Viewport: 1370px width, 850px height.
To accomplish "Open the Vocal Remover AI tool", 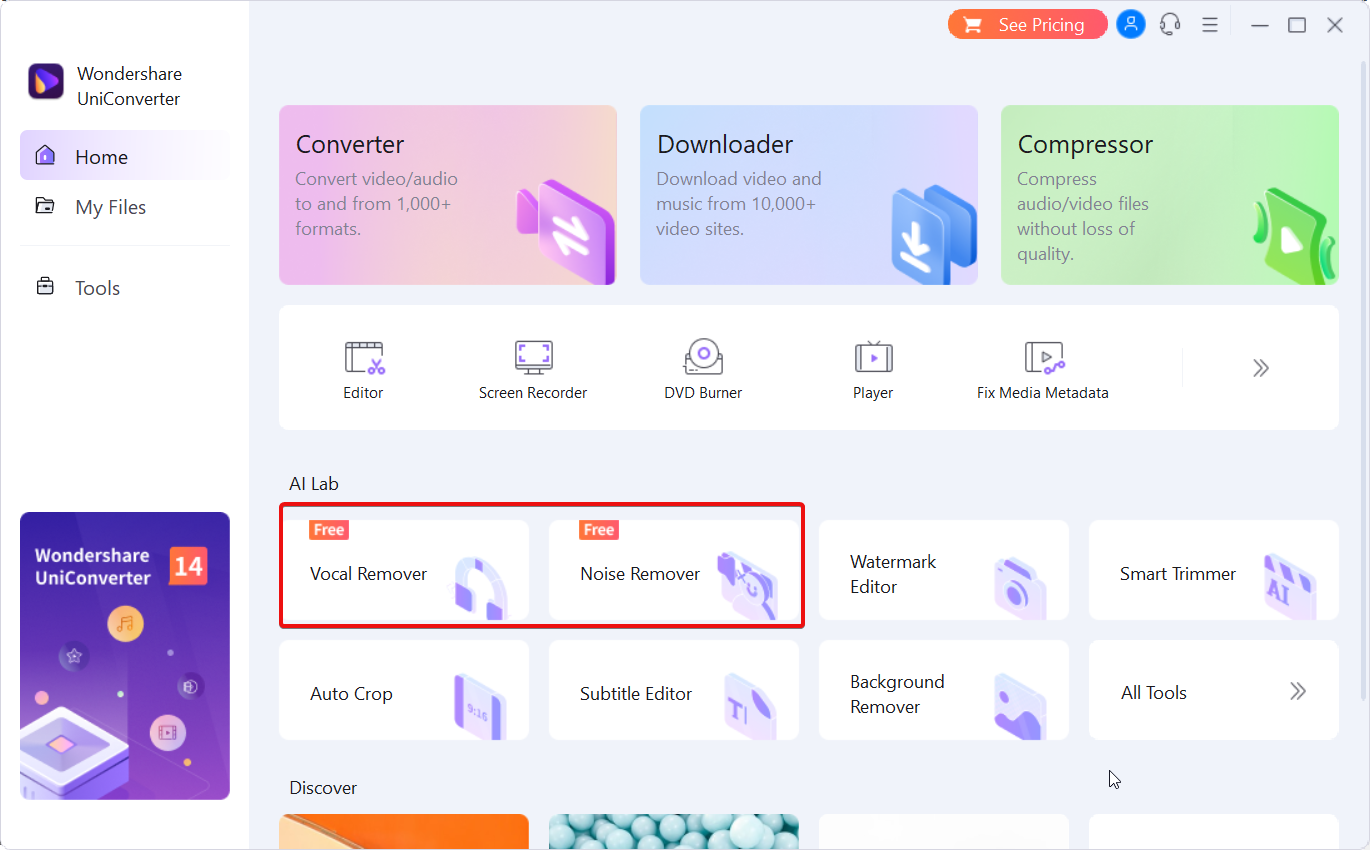I will coord(404,570).
